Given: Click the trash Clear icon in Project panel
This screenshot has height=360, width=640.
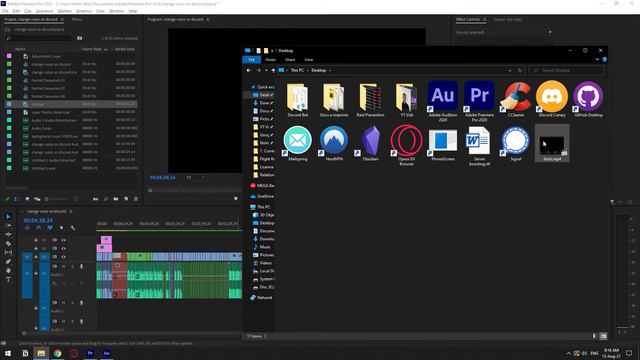Looking at the screenshot, I should pos(136,199).
